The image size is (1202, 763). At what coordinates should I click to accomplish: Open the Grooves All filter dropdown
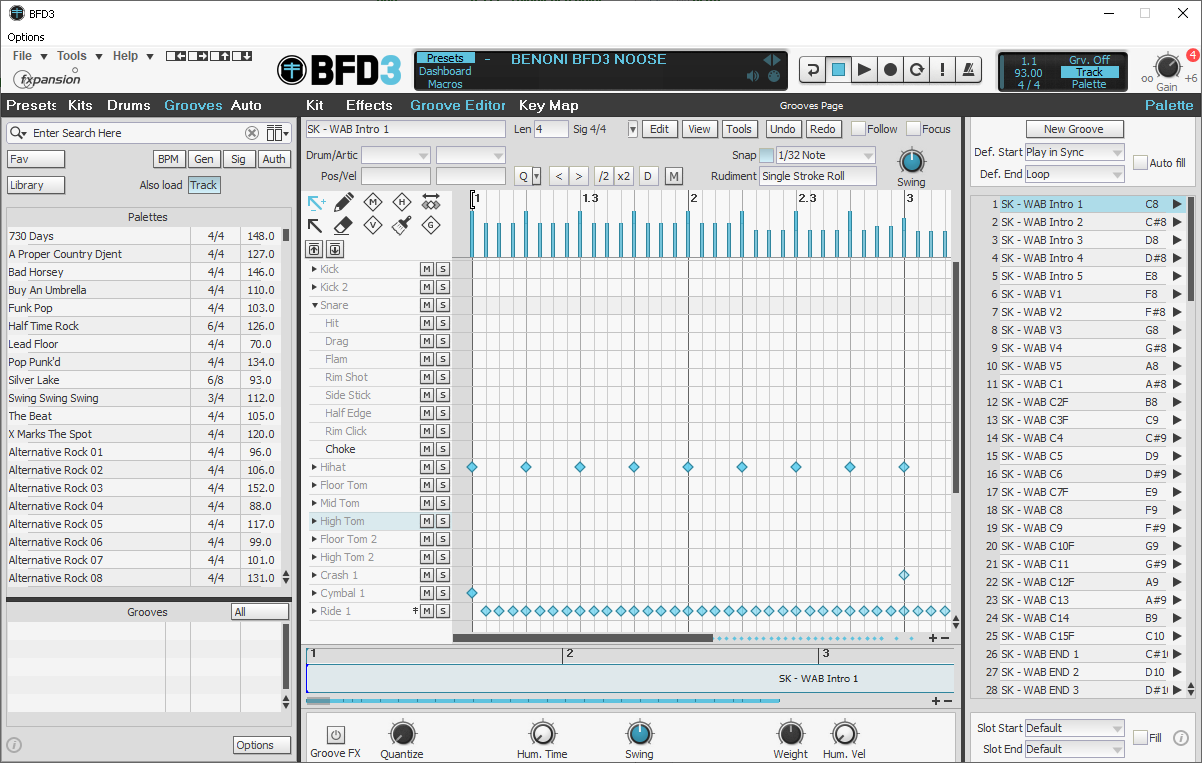260,612
